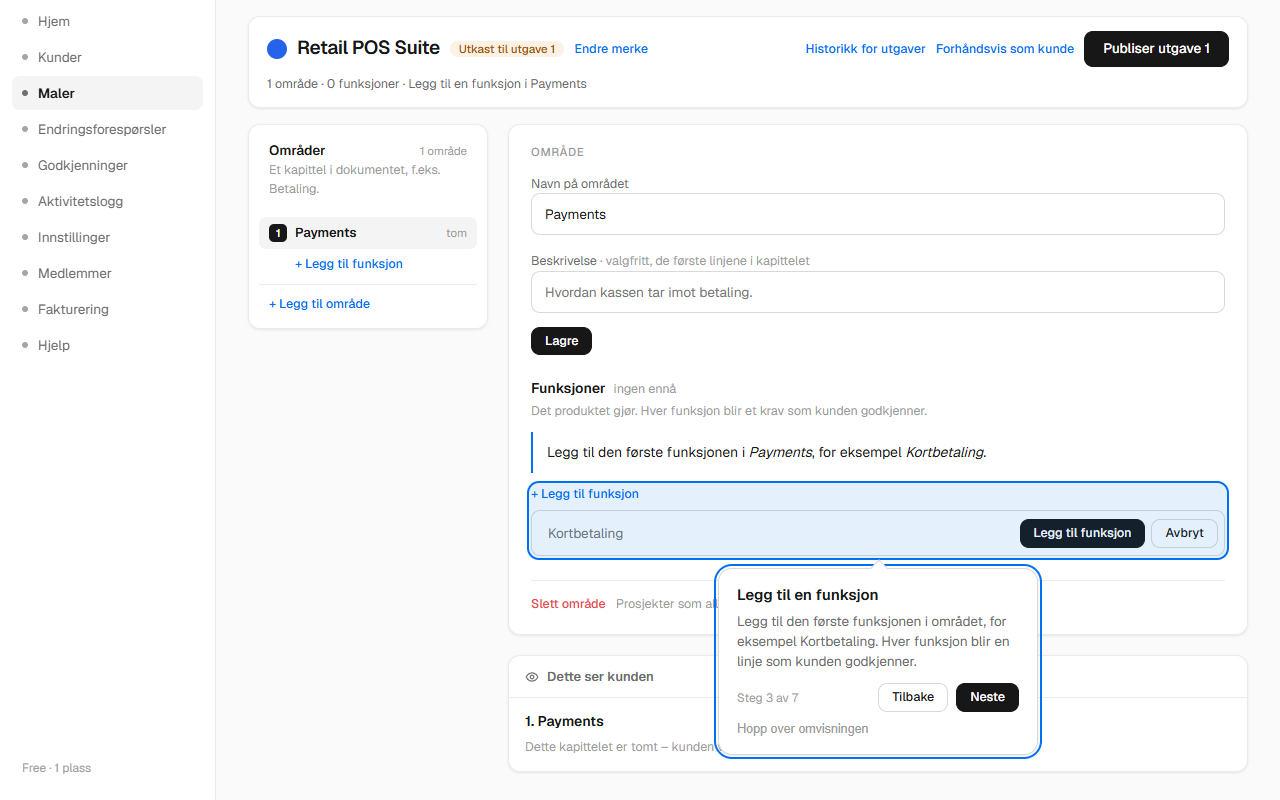
Task: Focus the Kortbetaling function name field
Action: (x=778, y=534)
